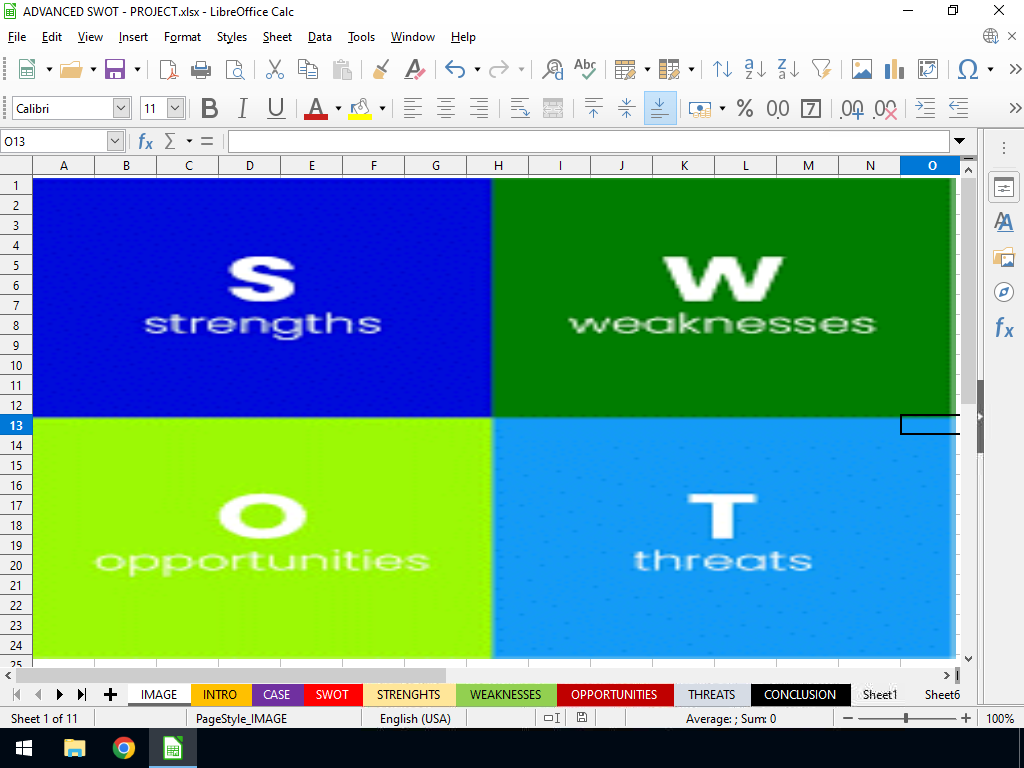1024x768 pixels.
Task: Click the Print icon
Action: pyautogui.click(x=200, y=69)
